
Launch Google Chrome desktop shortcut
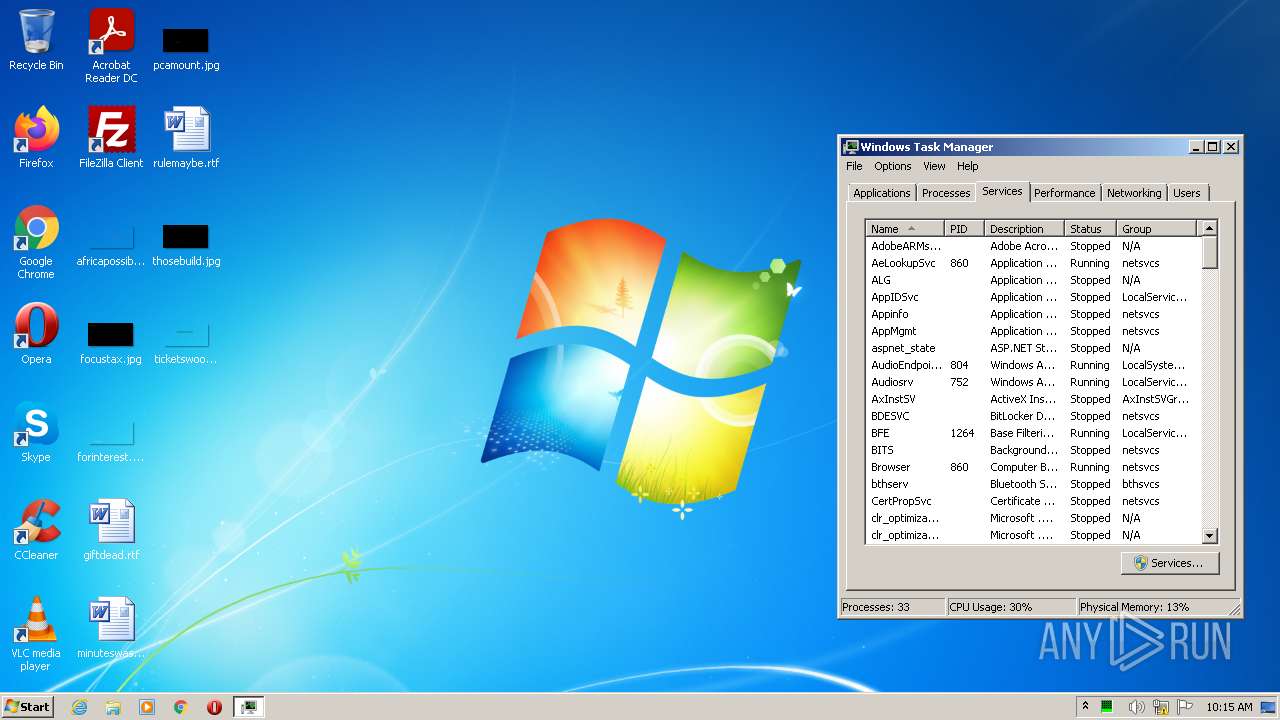(36, 242)
